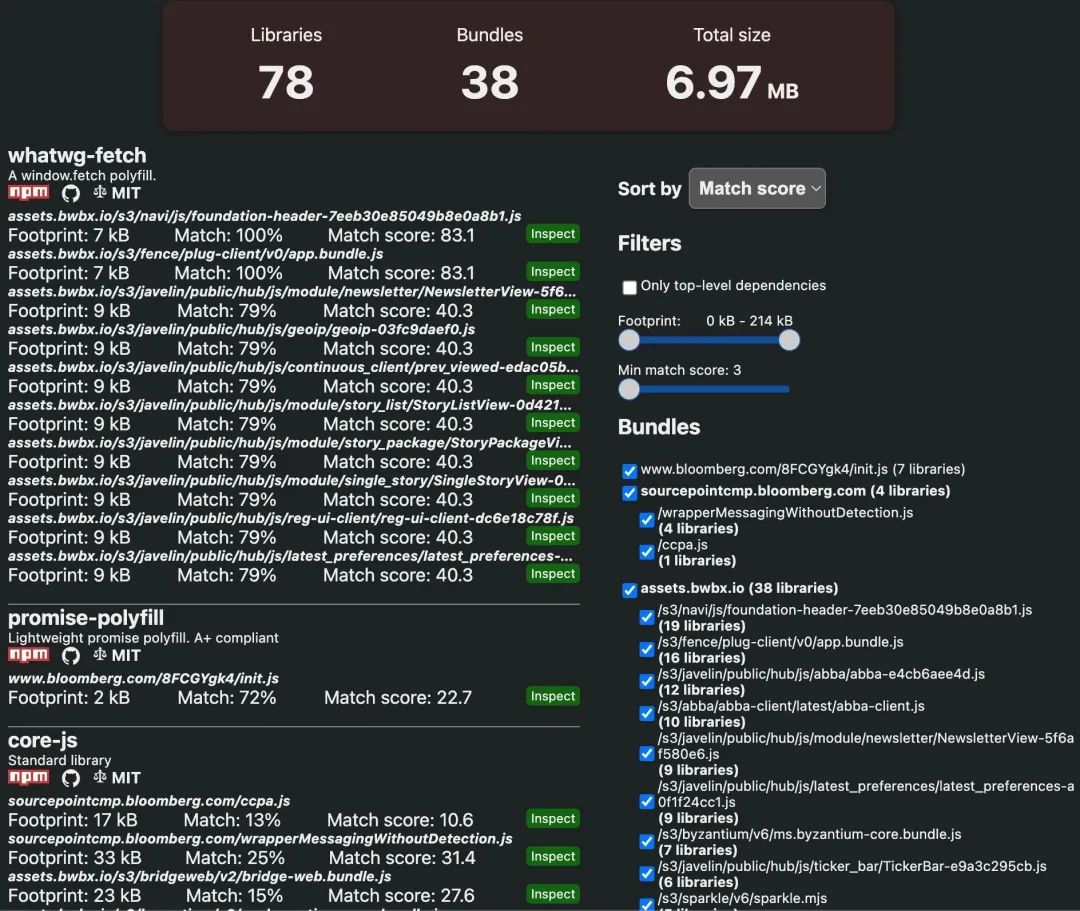Inspect whatwg-fetch in reg-ui-client bundle
The height and width of the screenshot is (911, 1080).
point(552,536)
